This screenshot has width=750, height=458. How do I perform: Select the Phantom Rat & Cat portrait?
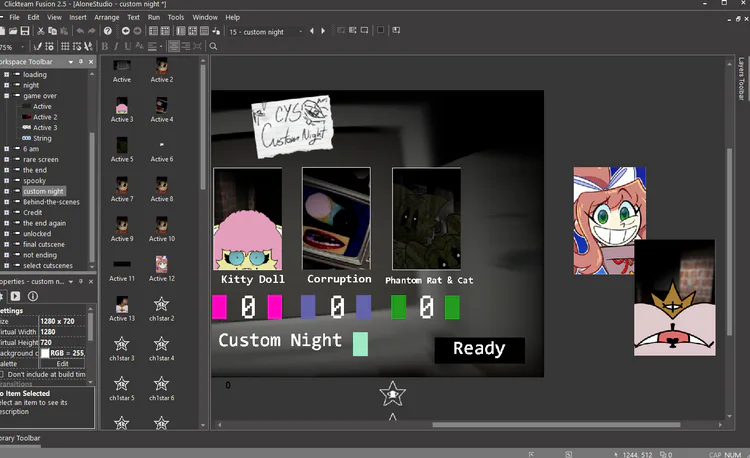(427, 219)
